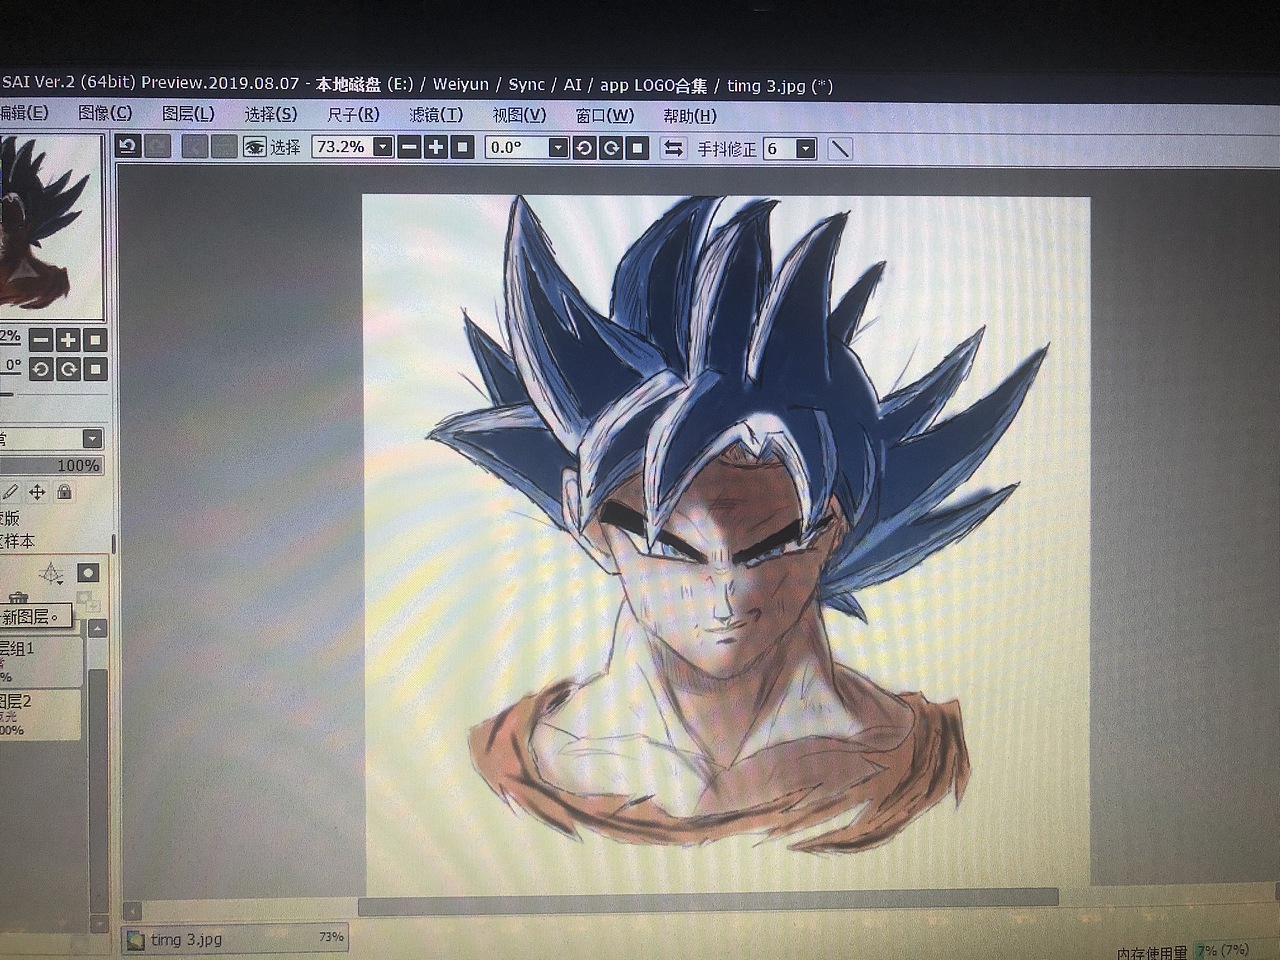The image size is (1280, 960).
Task: Zoom in using the navigator plus button
Action: pos(67,340)
